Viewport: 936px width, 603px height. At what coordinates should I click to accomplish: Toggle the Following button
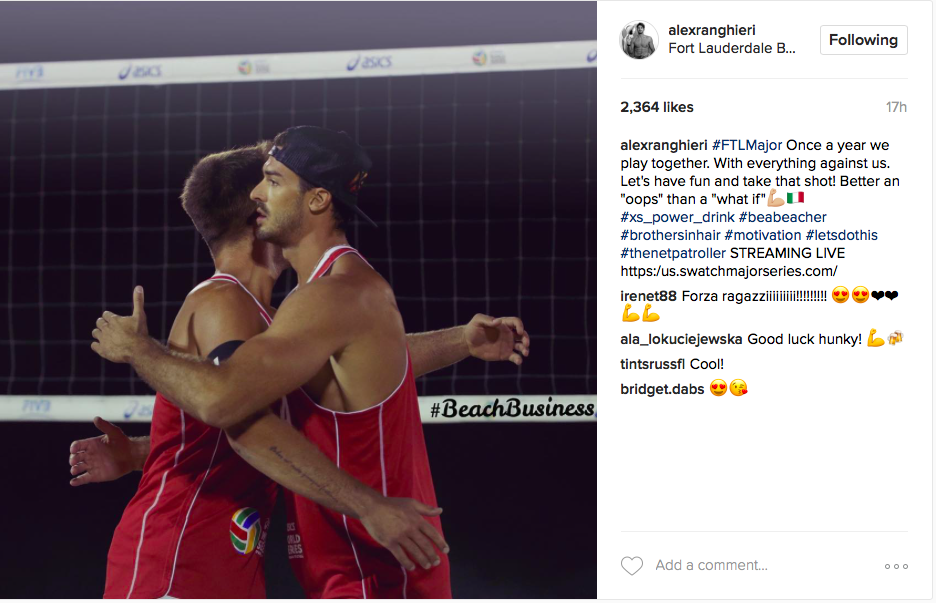click(x=863, y=40)
